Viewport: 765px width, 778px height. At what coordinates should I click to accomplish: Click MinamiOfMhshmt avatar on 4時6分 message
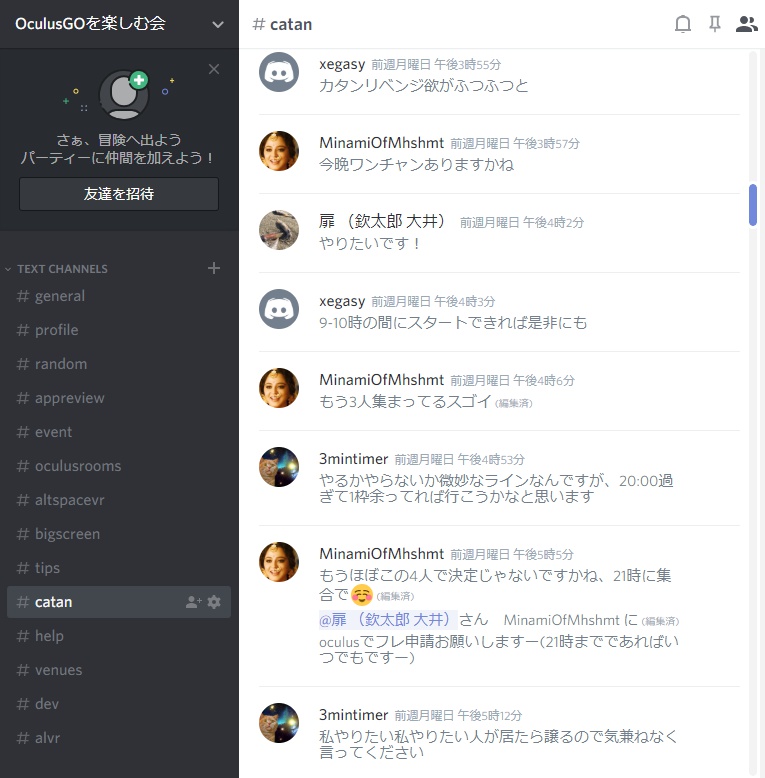point(279,388)
